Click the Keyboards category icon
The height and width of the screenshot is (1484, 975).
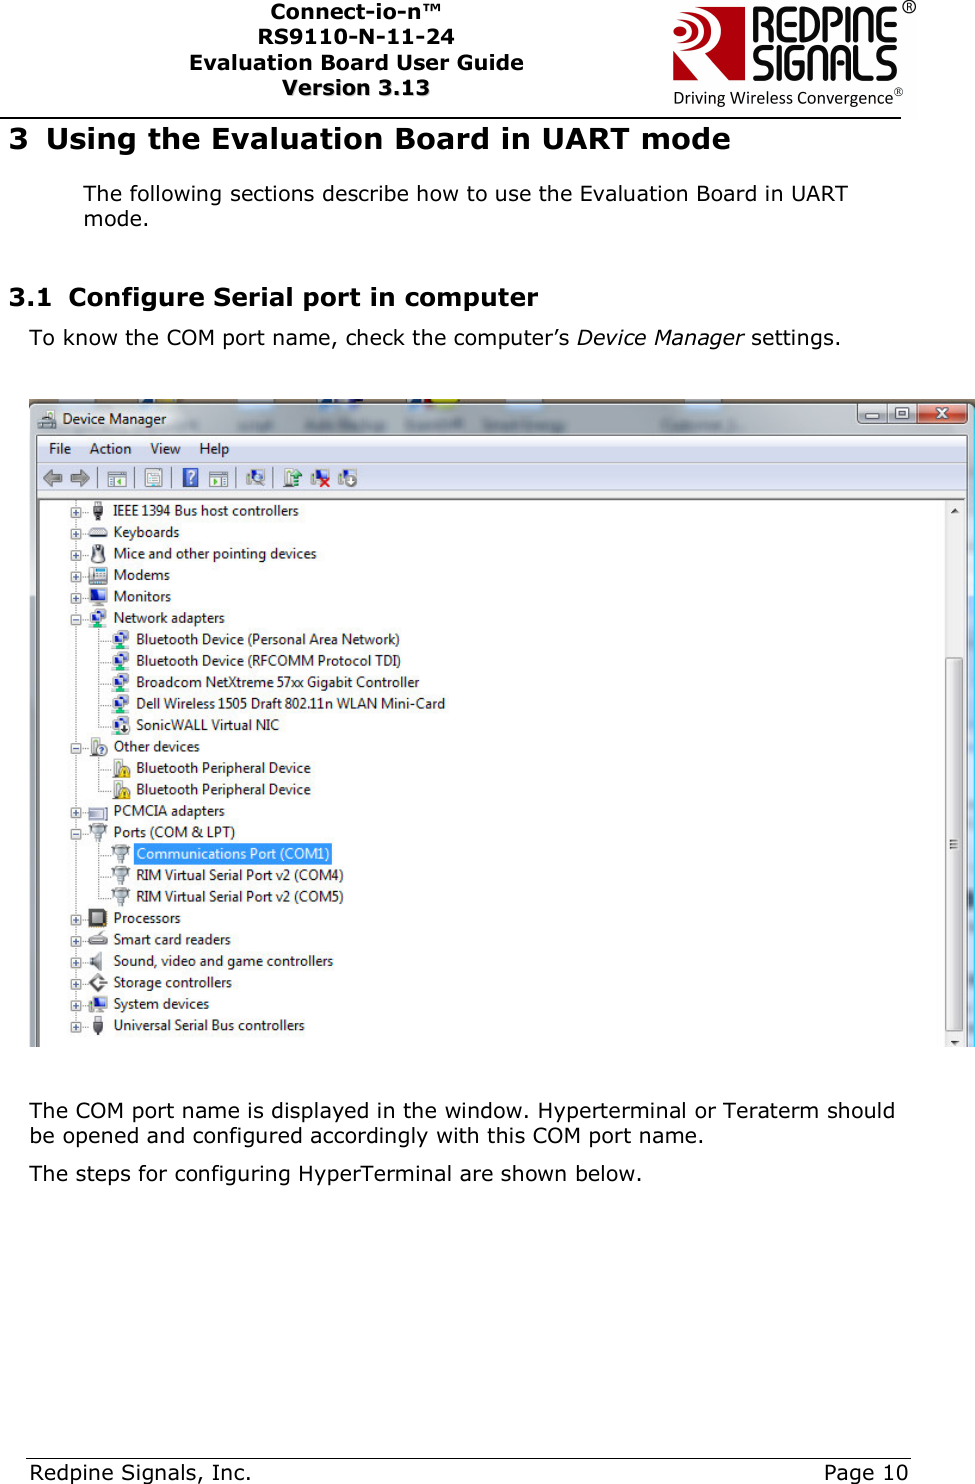[x=98, y=532]
